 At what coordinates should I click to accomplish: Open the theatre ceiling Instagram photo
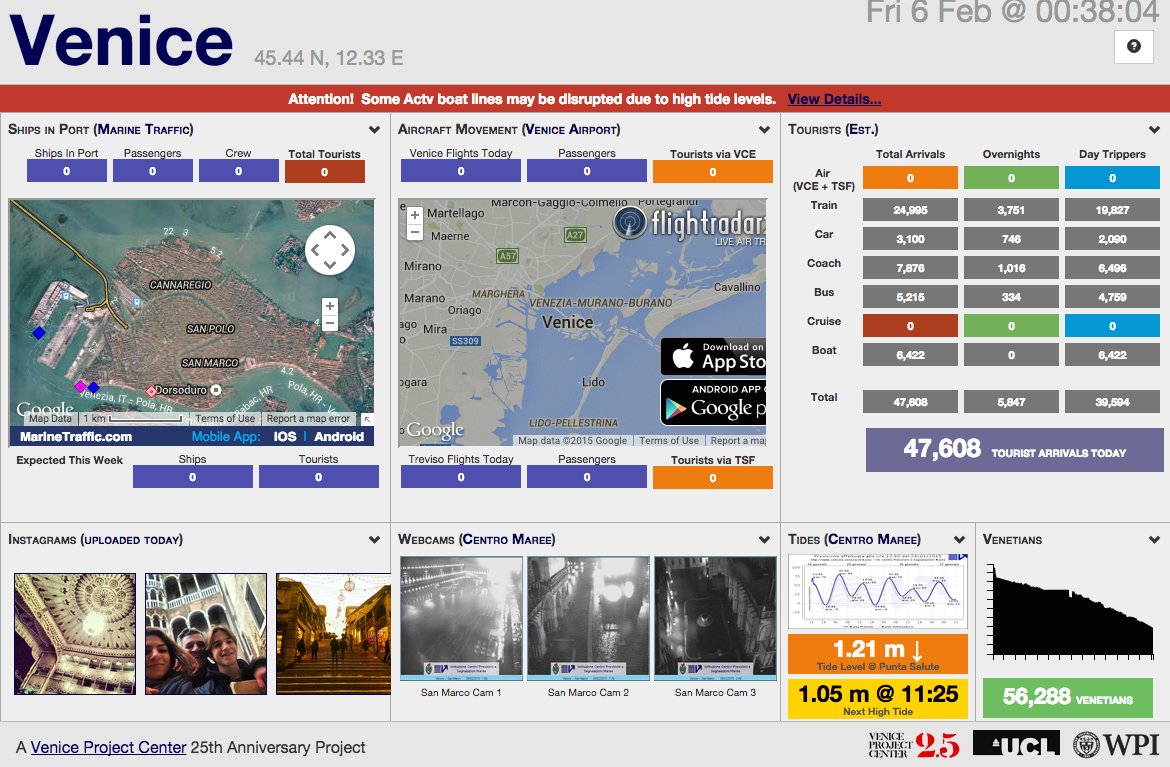coord(75,634)
